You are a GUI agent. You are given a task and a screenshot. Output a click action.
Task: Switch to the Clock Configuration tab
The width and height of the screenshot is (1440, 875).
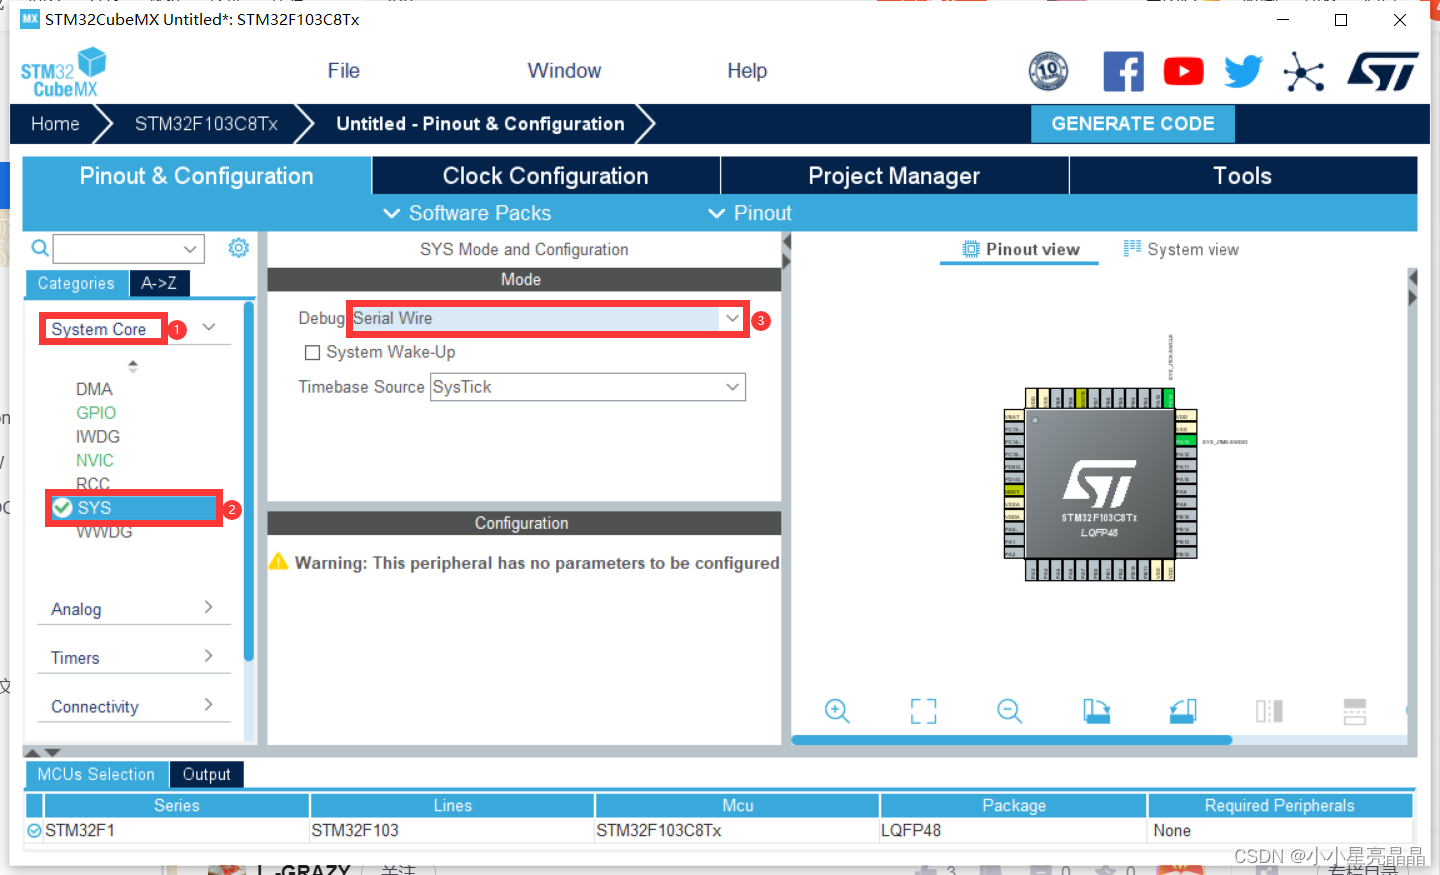pyautogui.click(x=546, y=176)
